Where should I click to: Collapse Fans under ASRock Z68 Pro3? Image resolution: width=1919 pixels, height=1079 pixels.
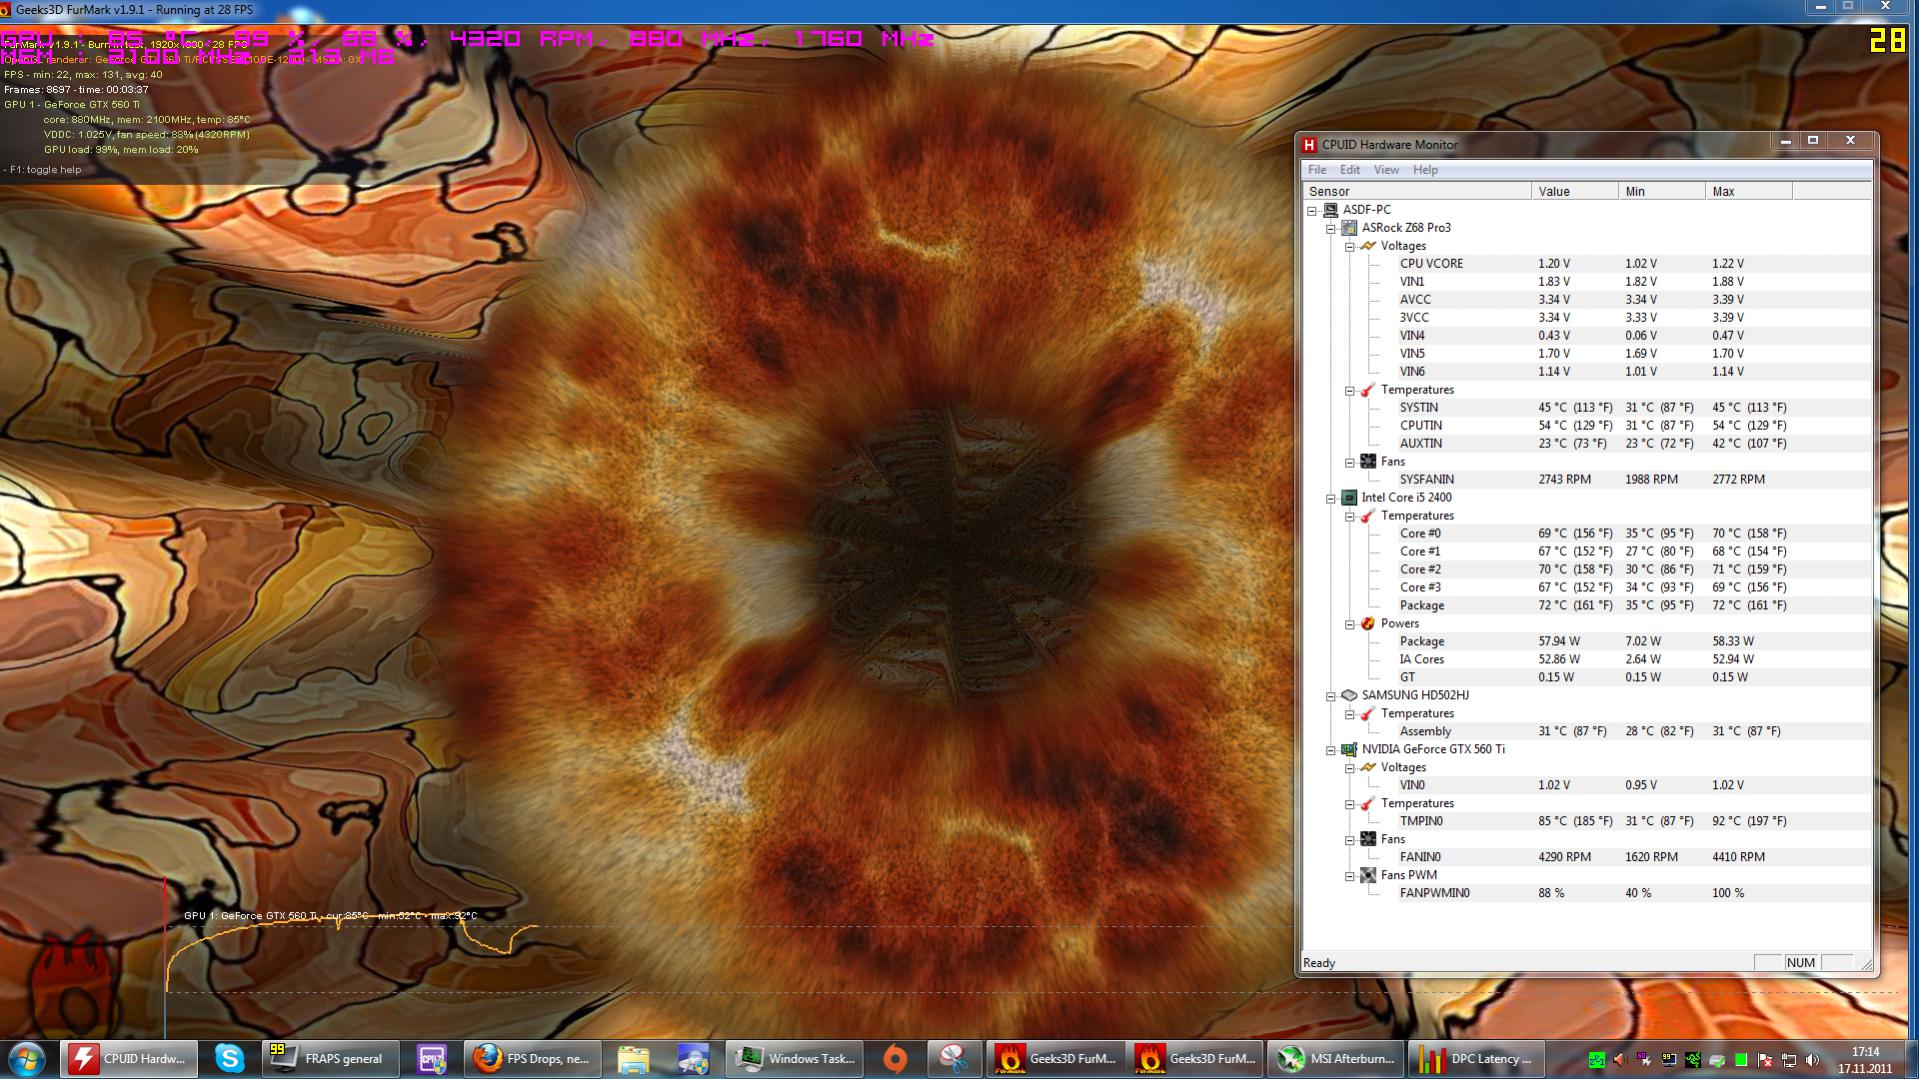tap(1349, 462)
